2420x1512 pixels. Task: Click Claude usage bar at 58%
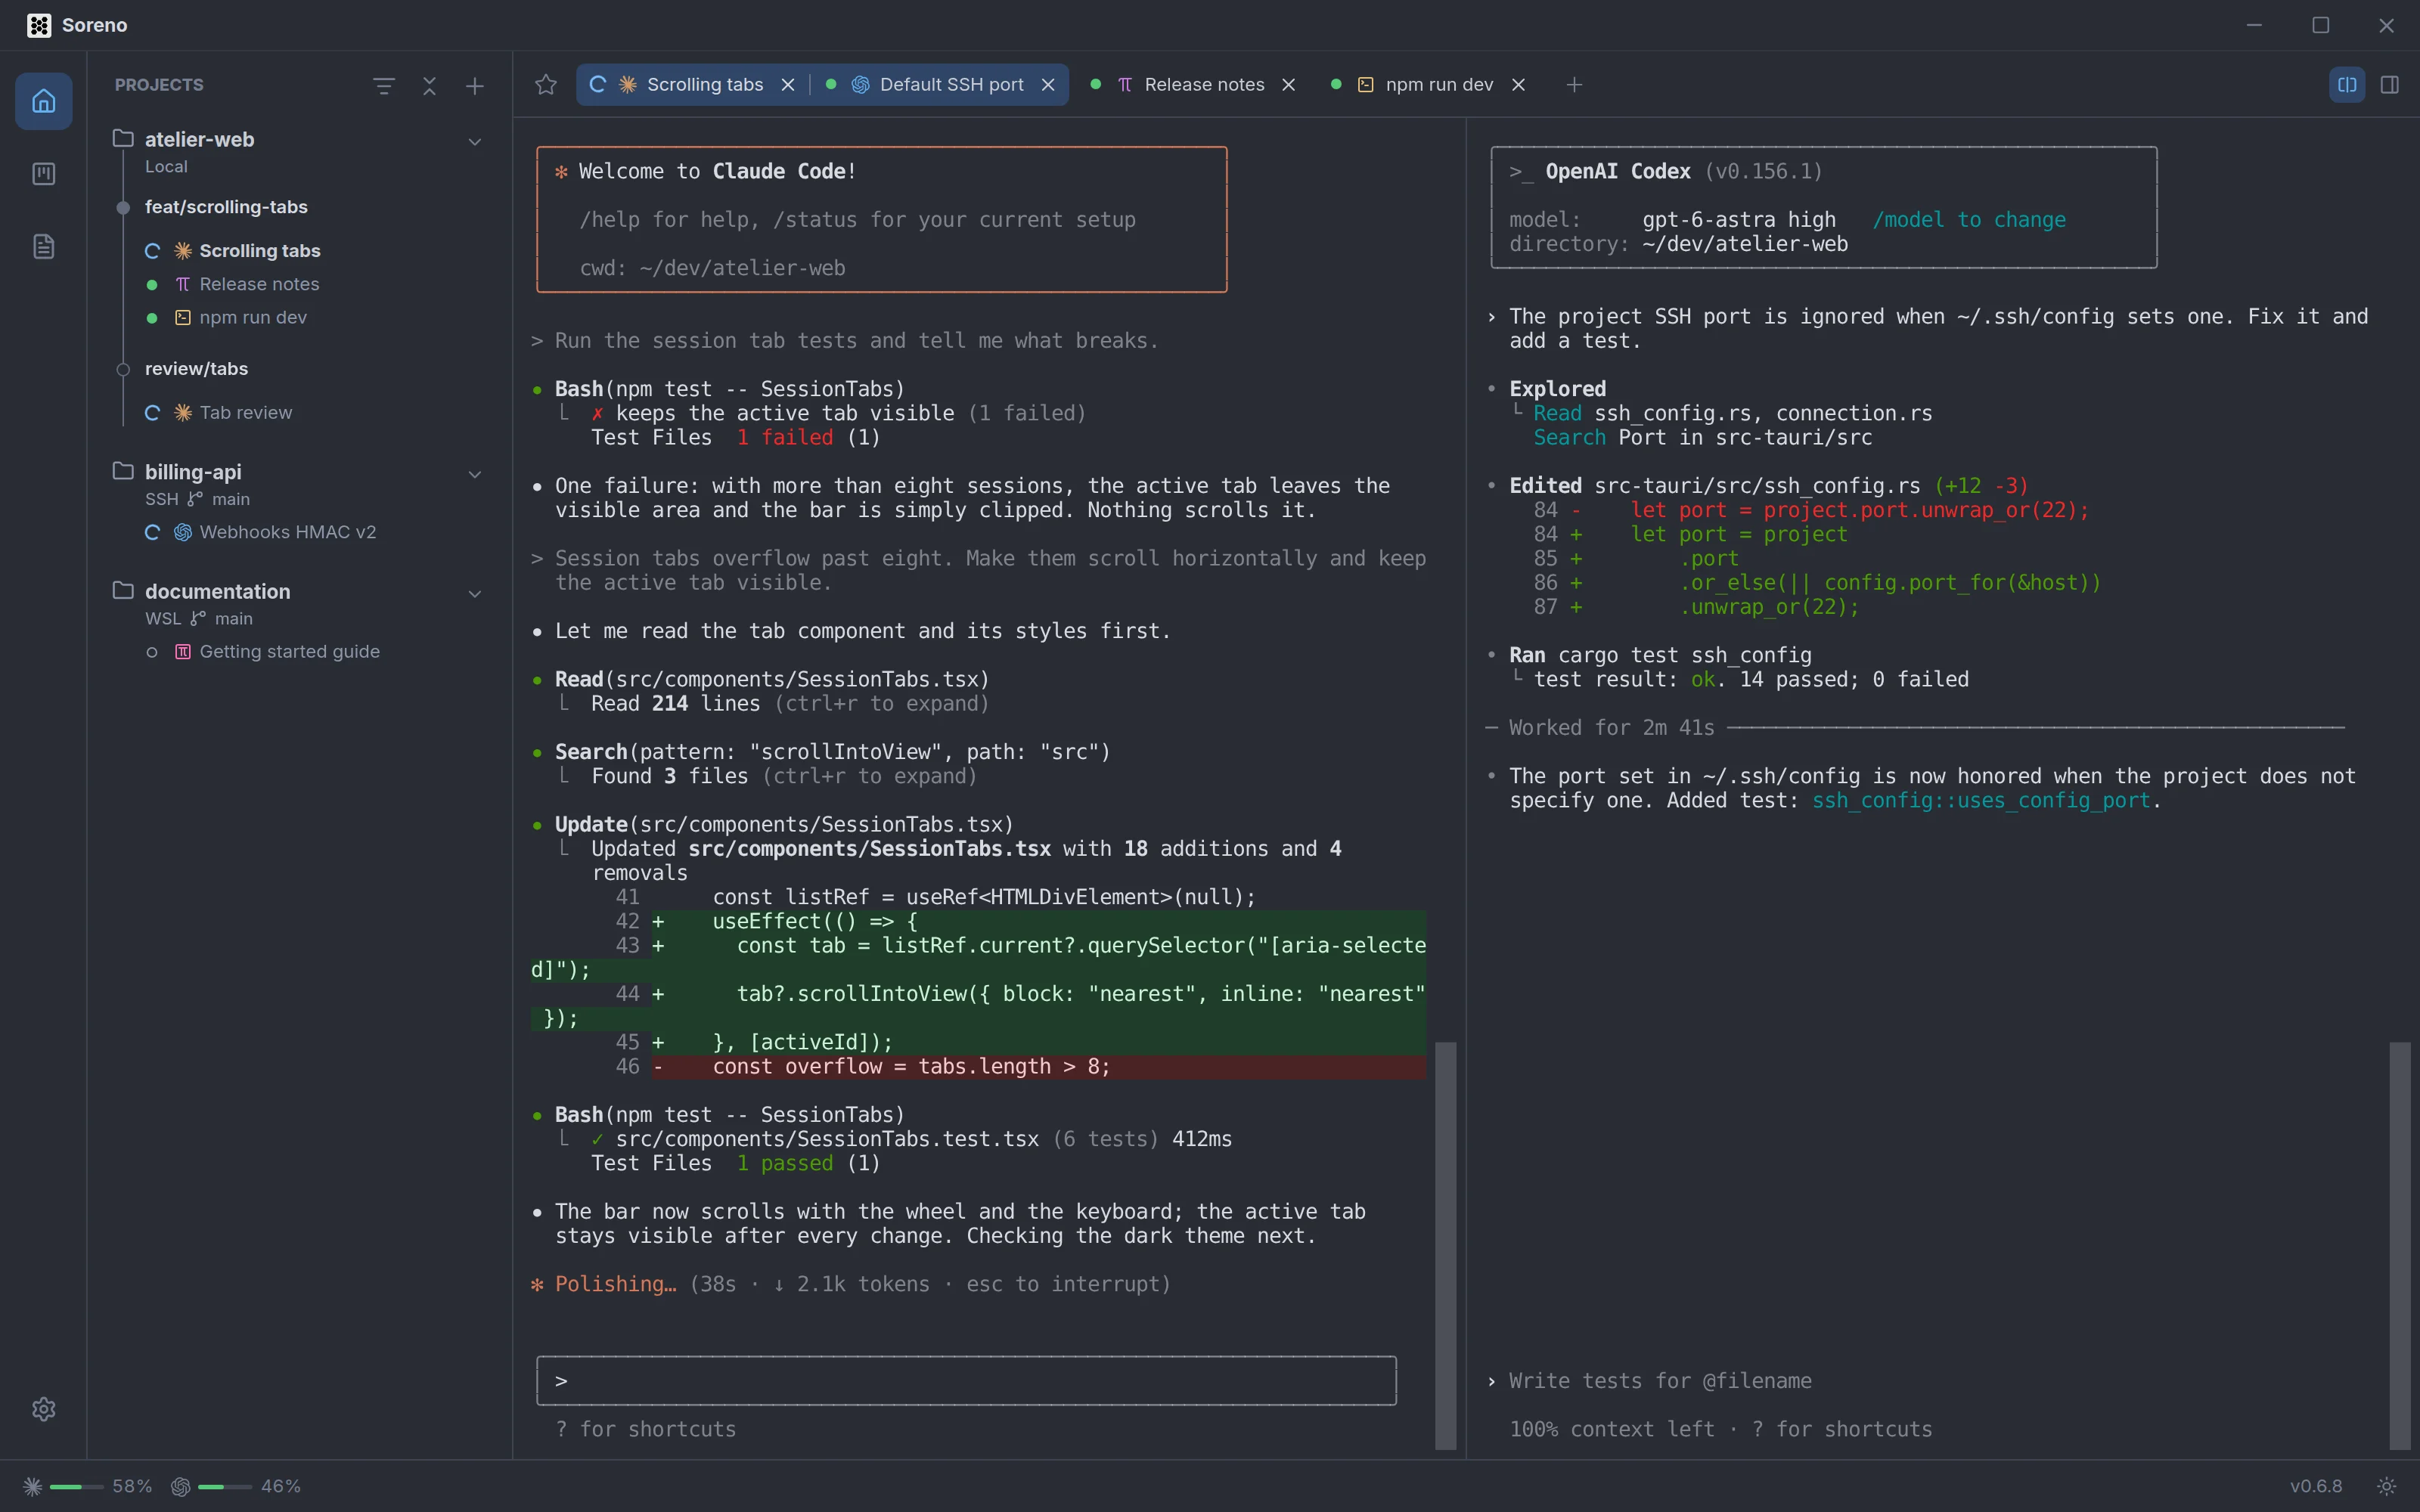(x=76, y=1487)
